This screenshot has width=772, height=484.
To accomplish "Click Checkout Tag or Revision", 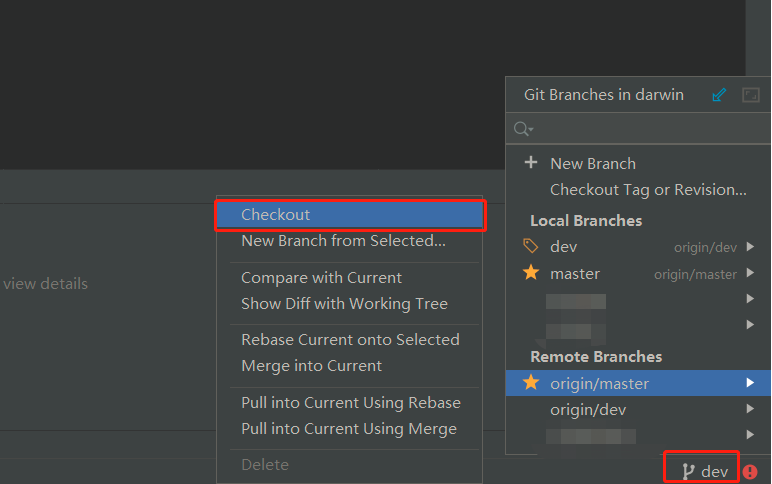I will click(x=648, y=190).
